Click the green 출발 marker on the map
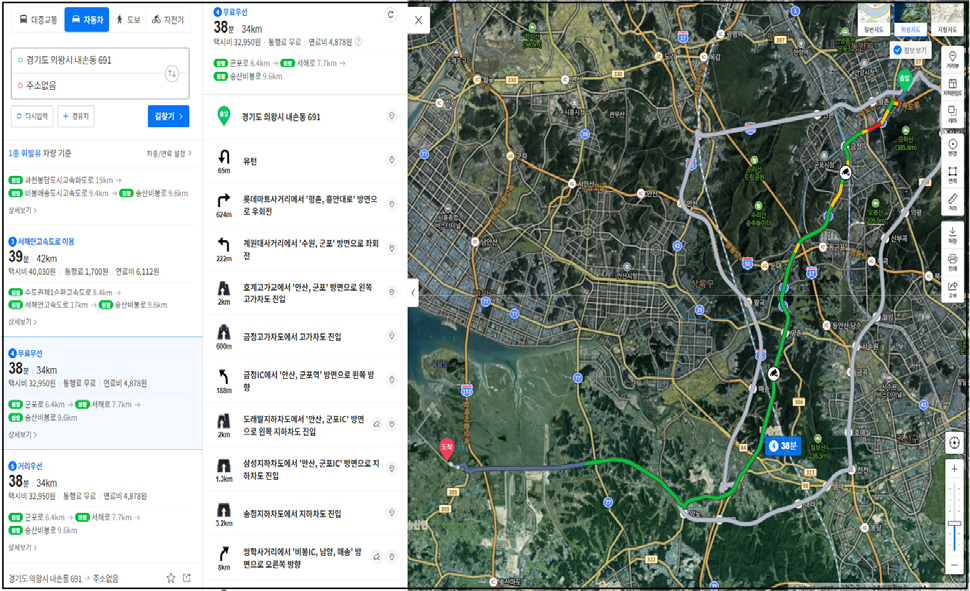The height and width of the screenshot is (591, 970). (904, 81)
